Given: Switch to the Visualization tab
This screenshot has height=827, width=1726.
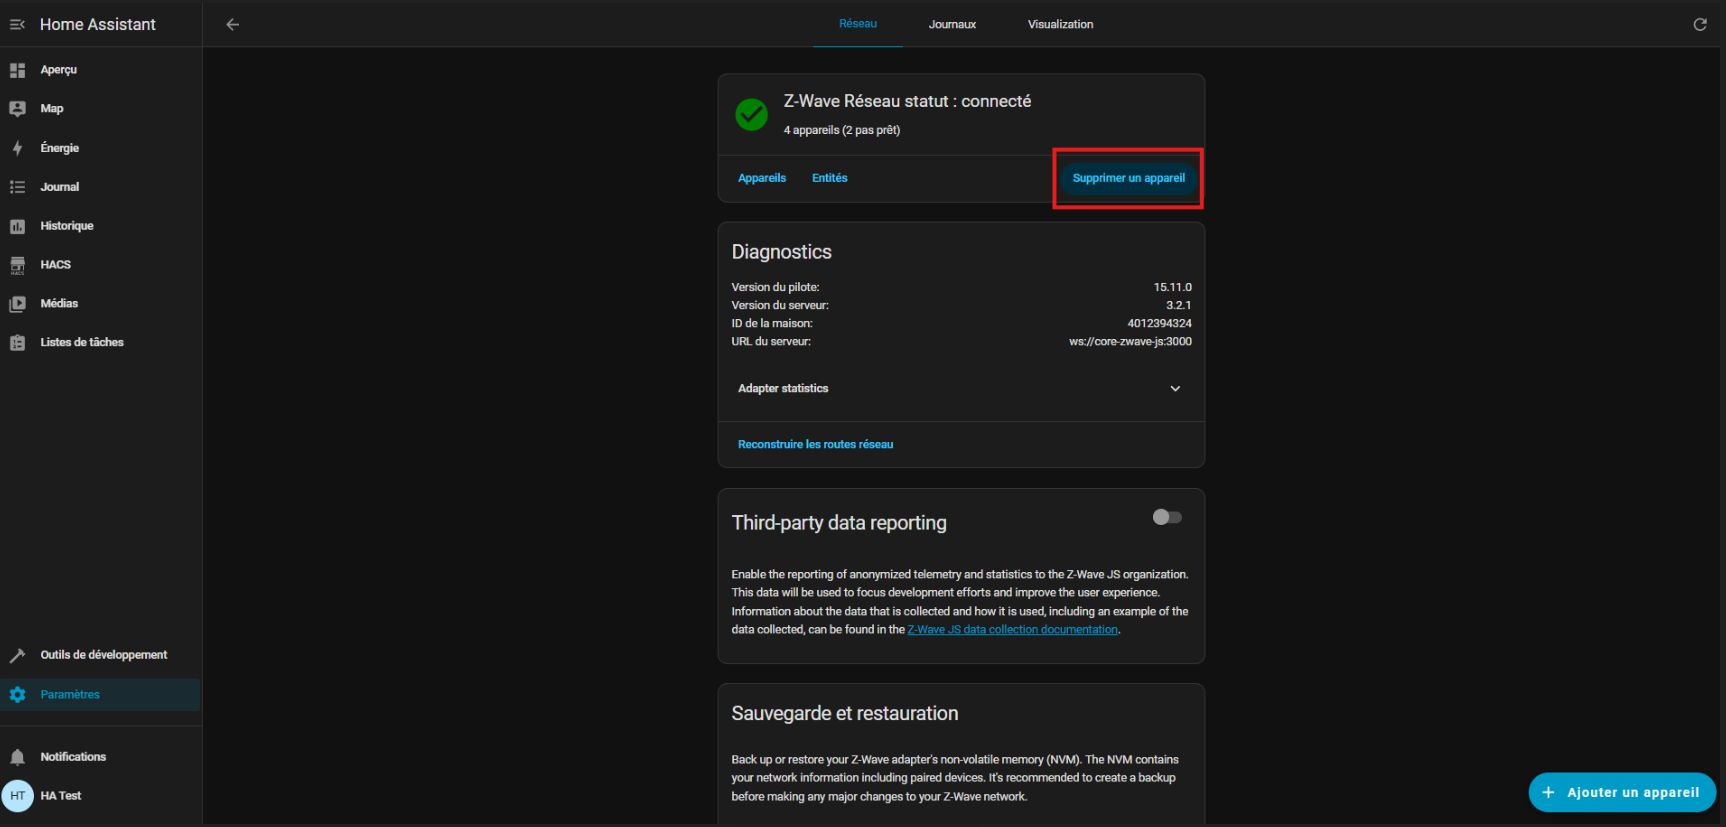Looking at the screenshot, I should tap(1060, 24).
